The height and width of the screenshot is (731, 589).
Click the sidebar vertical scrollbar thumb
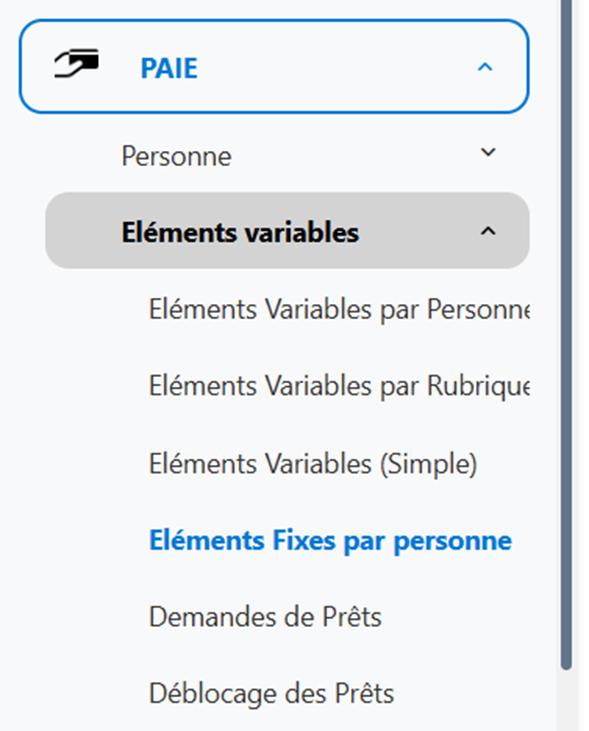(566, 335)
